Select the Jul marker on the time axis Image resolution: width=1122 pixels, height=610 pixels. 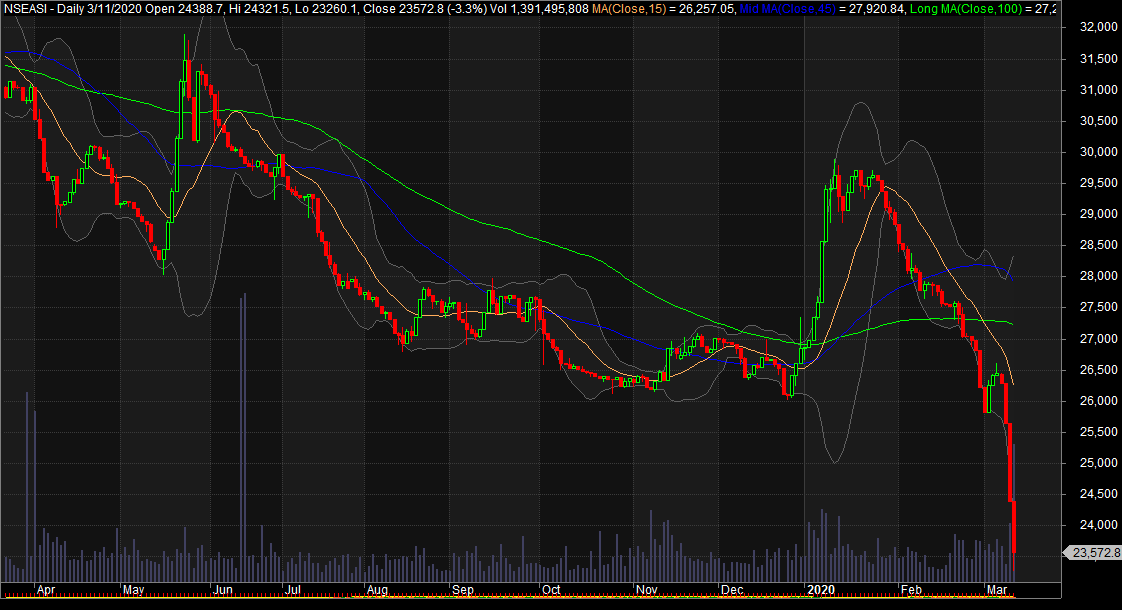pos(292,590)
